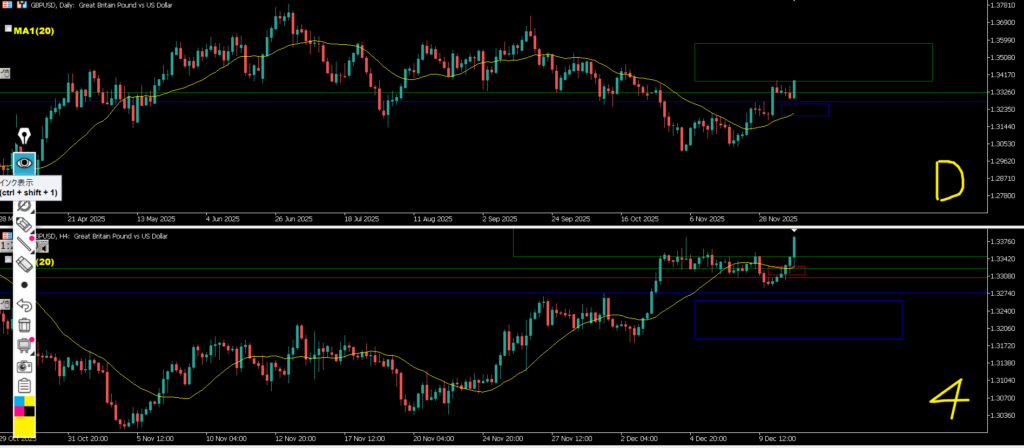Toggle the MA checkbox on the H4 chart
Screen dimensions: 1024x448
click(8, 261)
